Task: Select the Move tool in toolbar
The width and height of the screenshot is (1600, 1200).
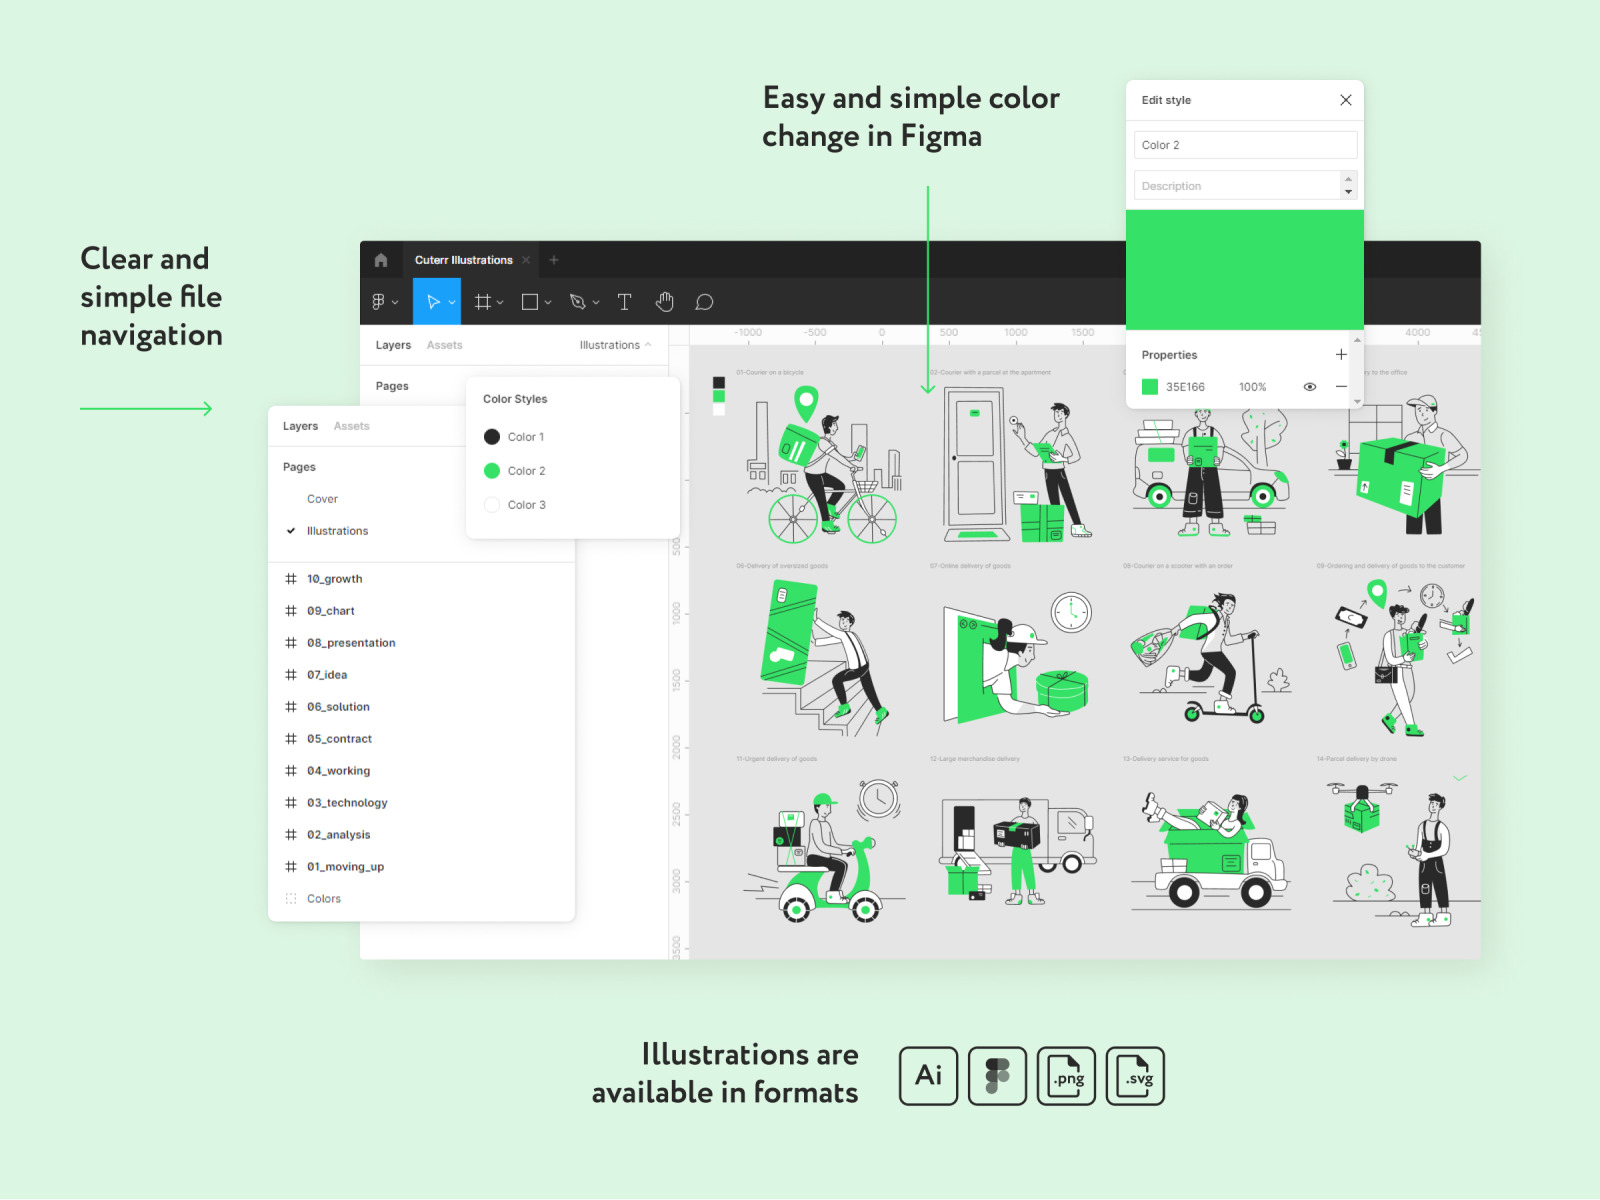Action: [432, 302]
